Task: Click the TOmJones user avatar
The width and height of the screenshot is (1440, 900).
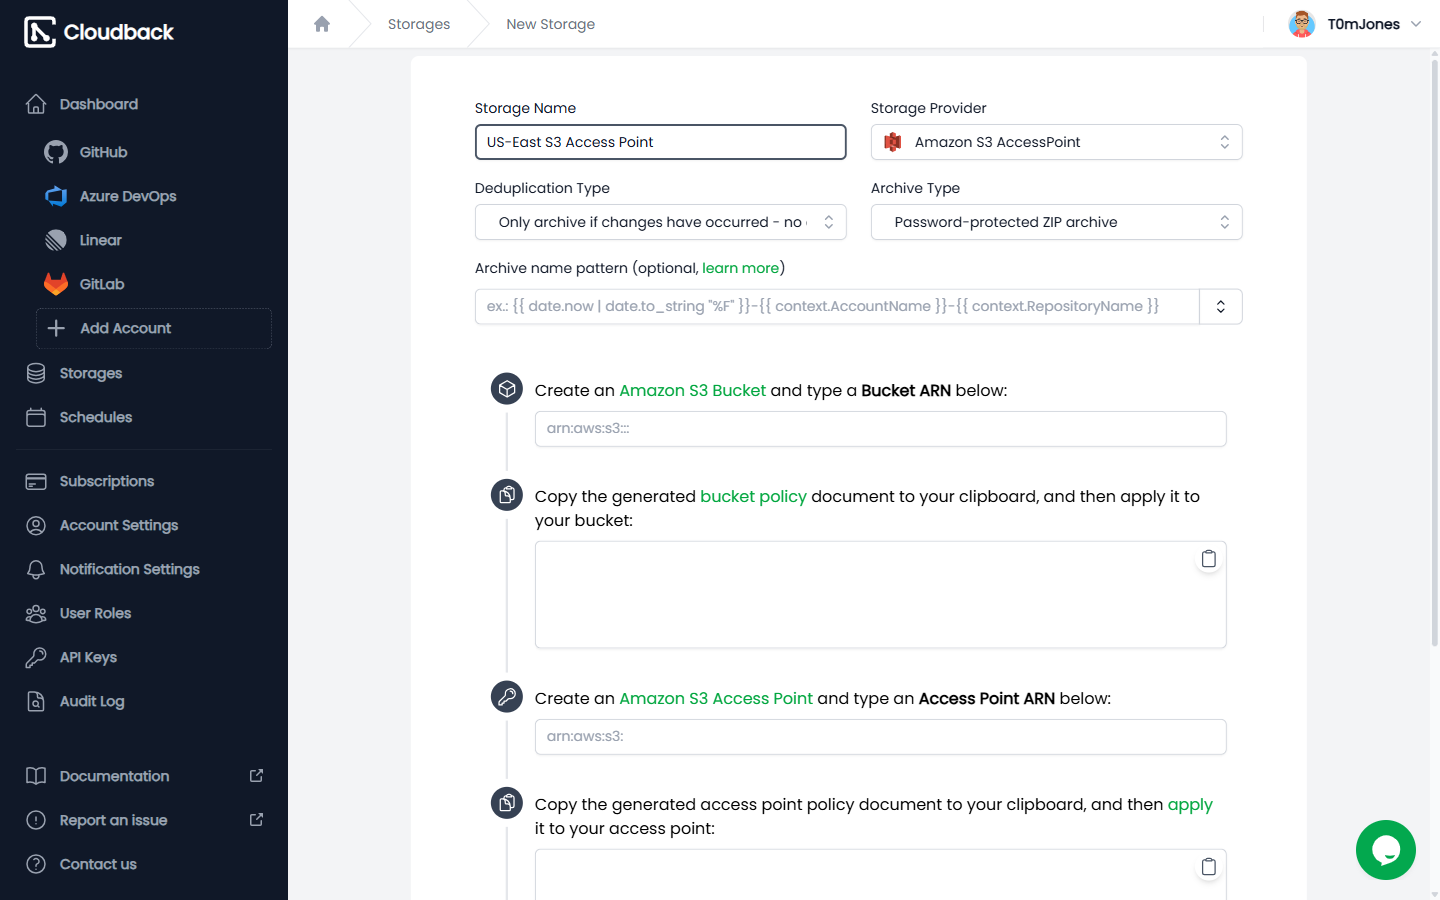Action: [x=1302, y=24]
